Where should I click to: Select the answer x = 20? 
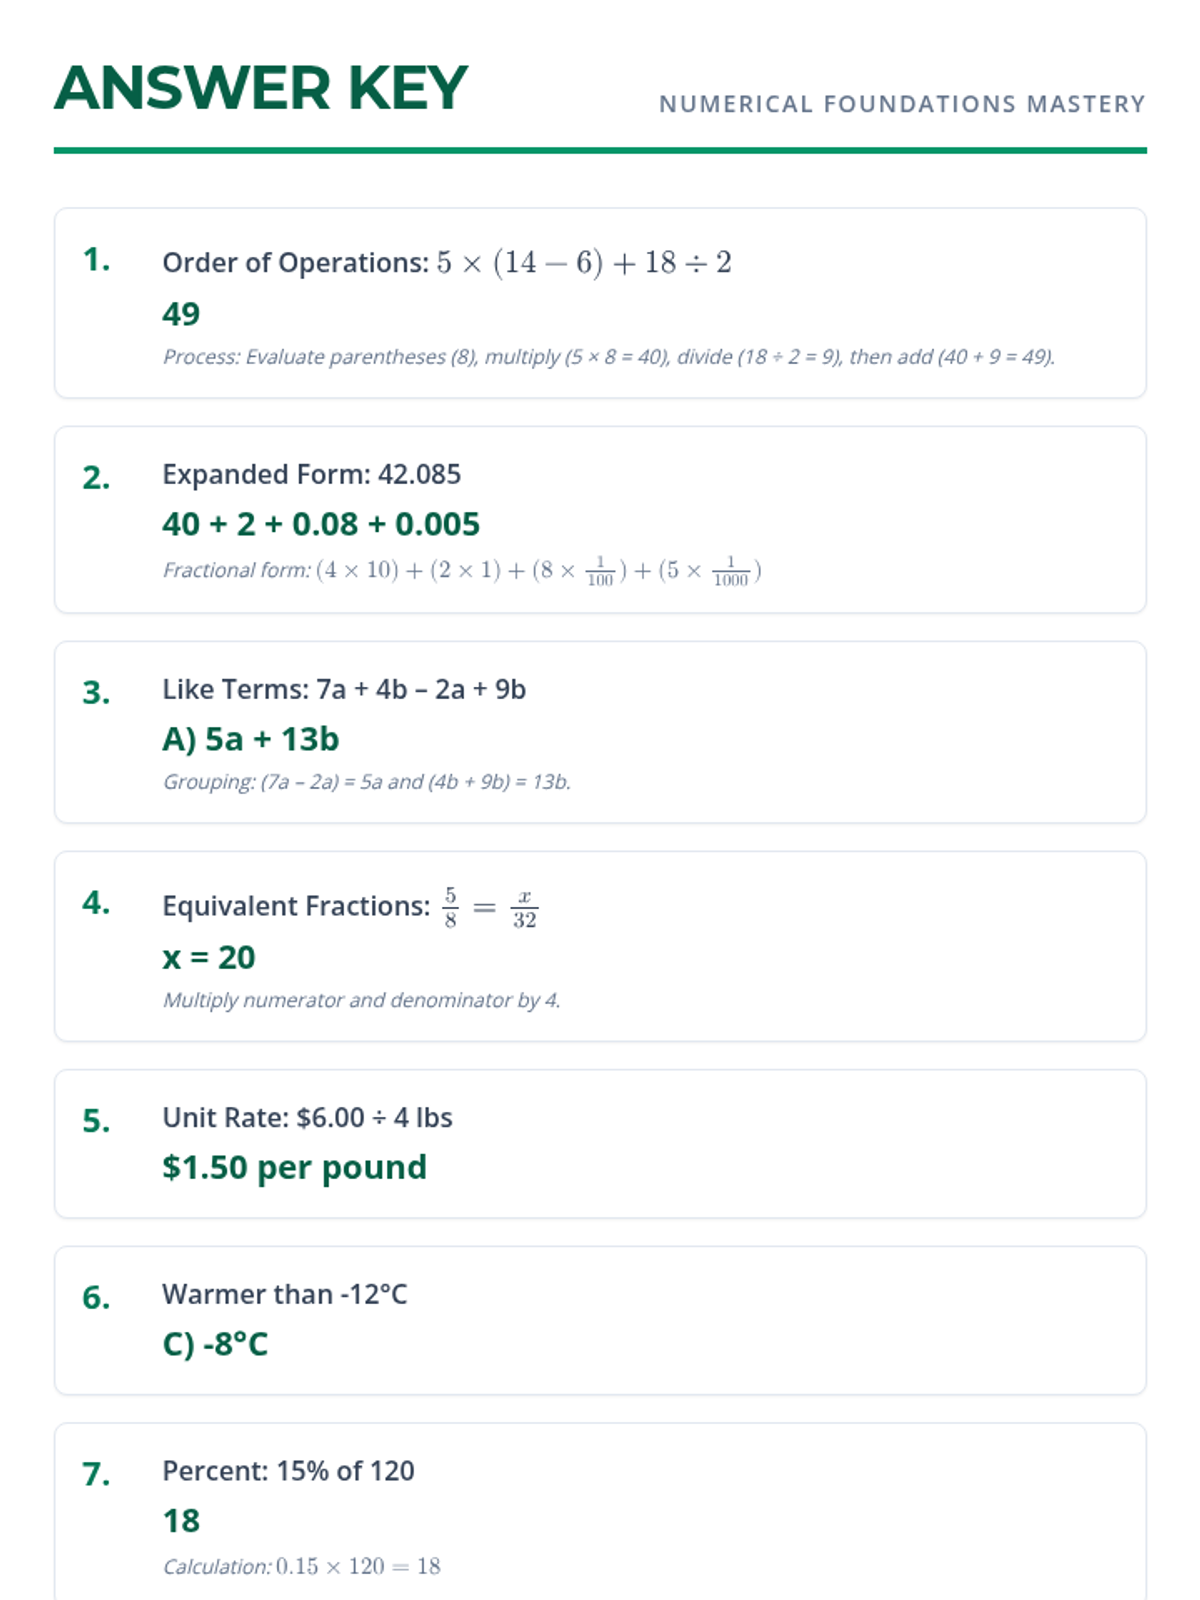click(x=209, y=957)
